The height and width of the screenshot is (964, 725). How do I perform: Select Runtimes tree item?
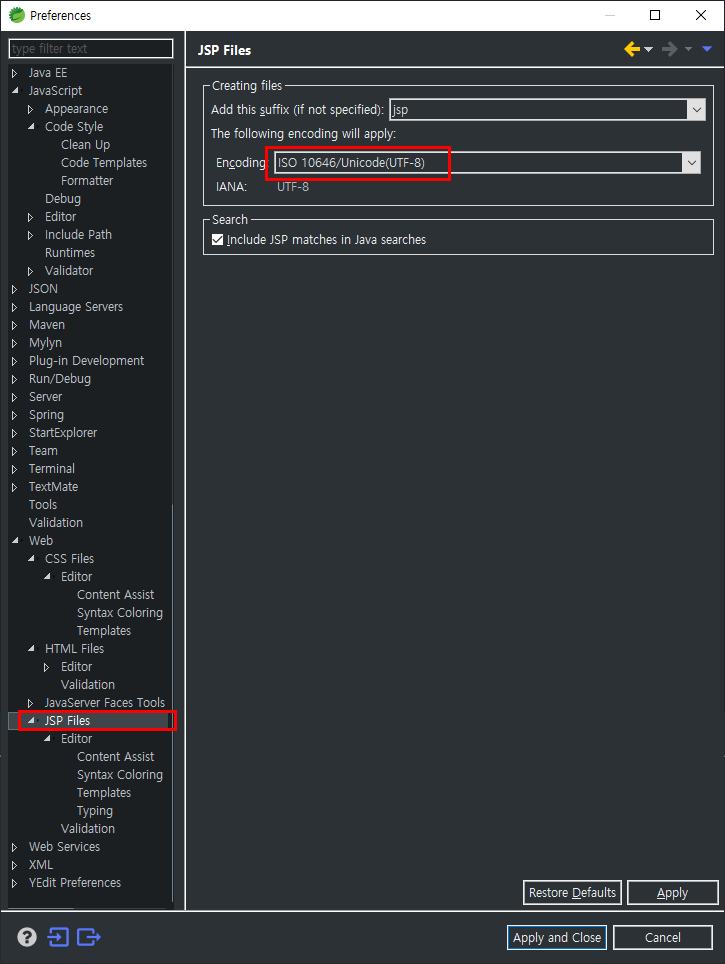pyautogui.click(x=69, y=253)
